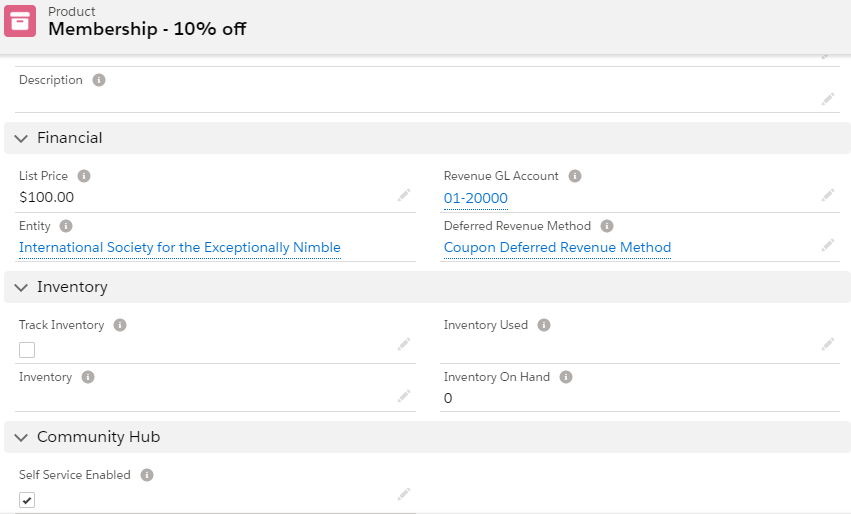Image resolution: width=851 pixels, height=514 pixels.
Task: Click the $100.00 List Price value field
Action: 47,197
